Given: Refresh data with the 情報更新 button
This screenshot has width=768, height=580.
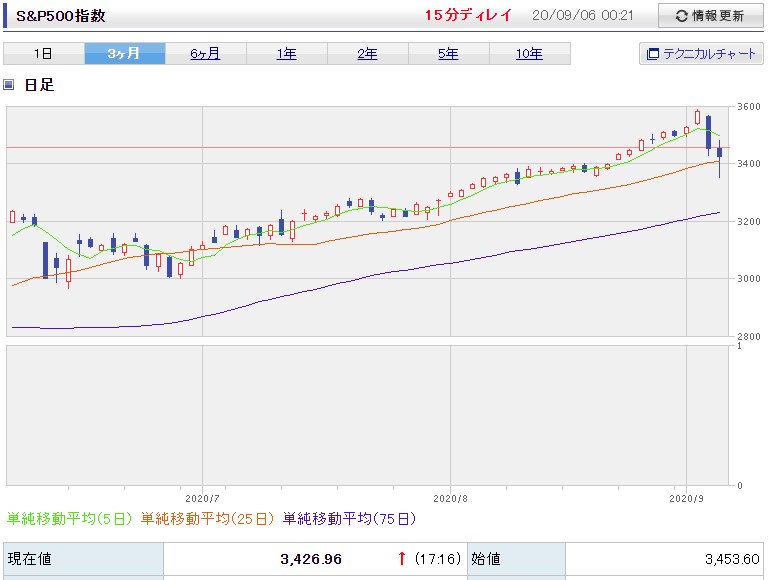Looking at the screenshot, I should [x=710, y=16].
